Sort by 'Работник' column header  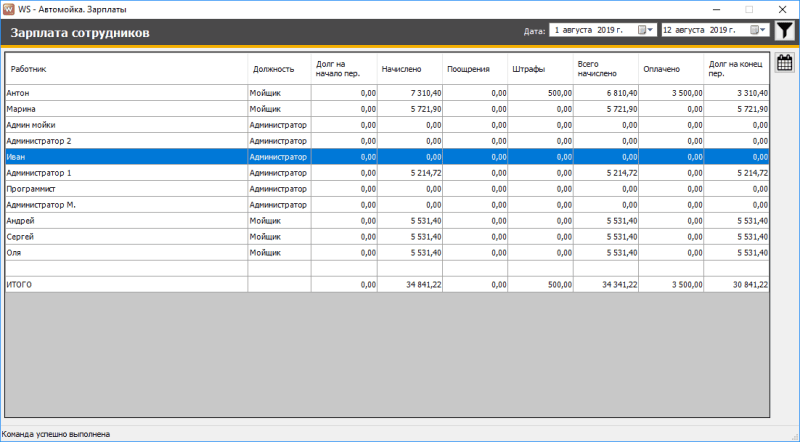pyautogui.click(x=28, y=69)
